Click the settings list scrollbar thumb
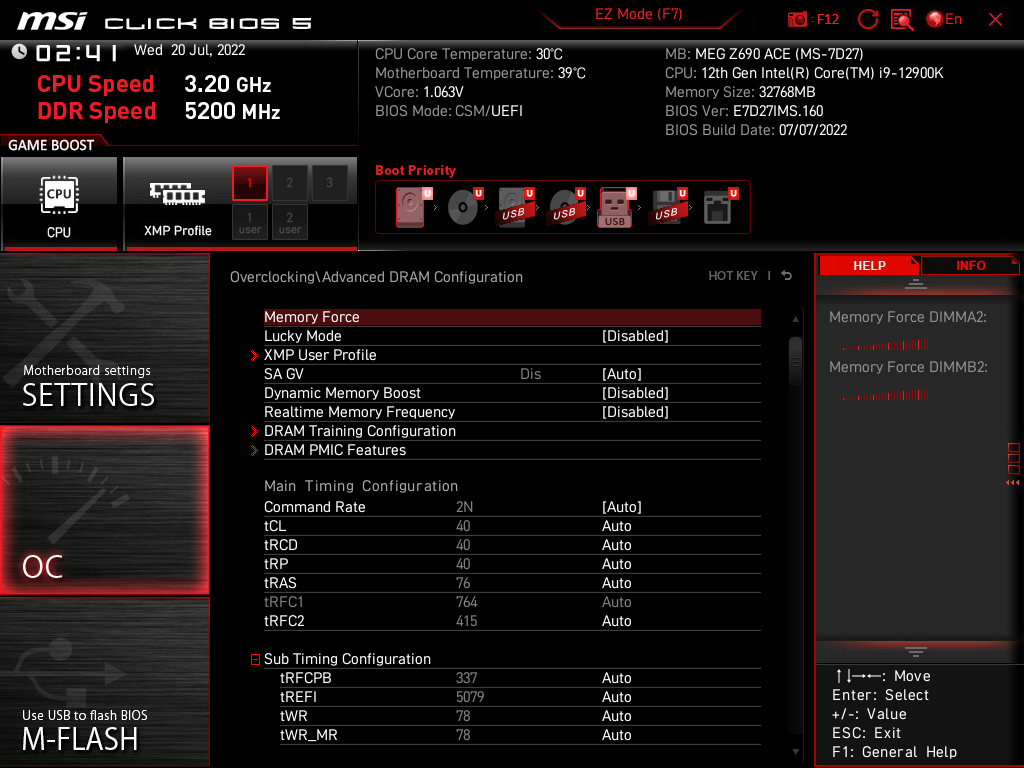This screenshot has height=768, width=1024. click(795, 360)
